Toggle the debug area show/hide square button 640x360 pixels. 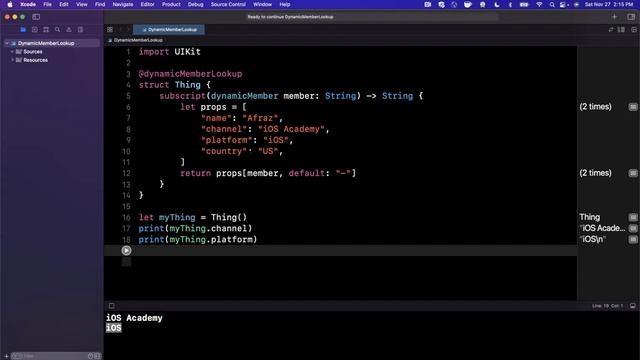tap(111, 306)
